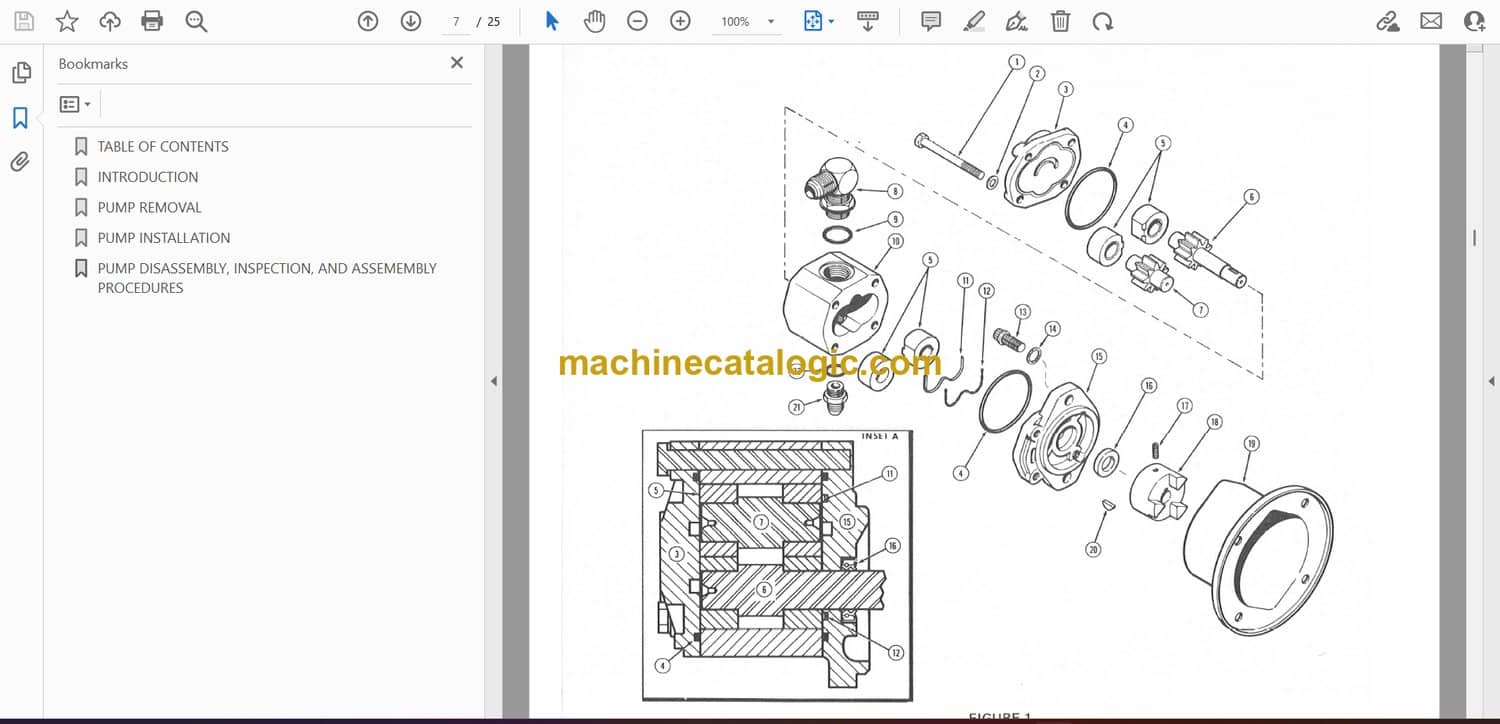Expand the right tools pane arrow
The height and width of the screenshot is (724, 1500).
pyautogui.click(x=1491, y=381)
